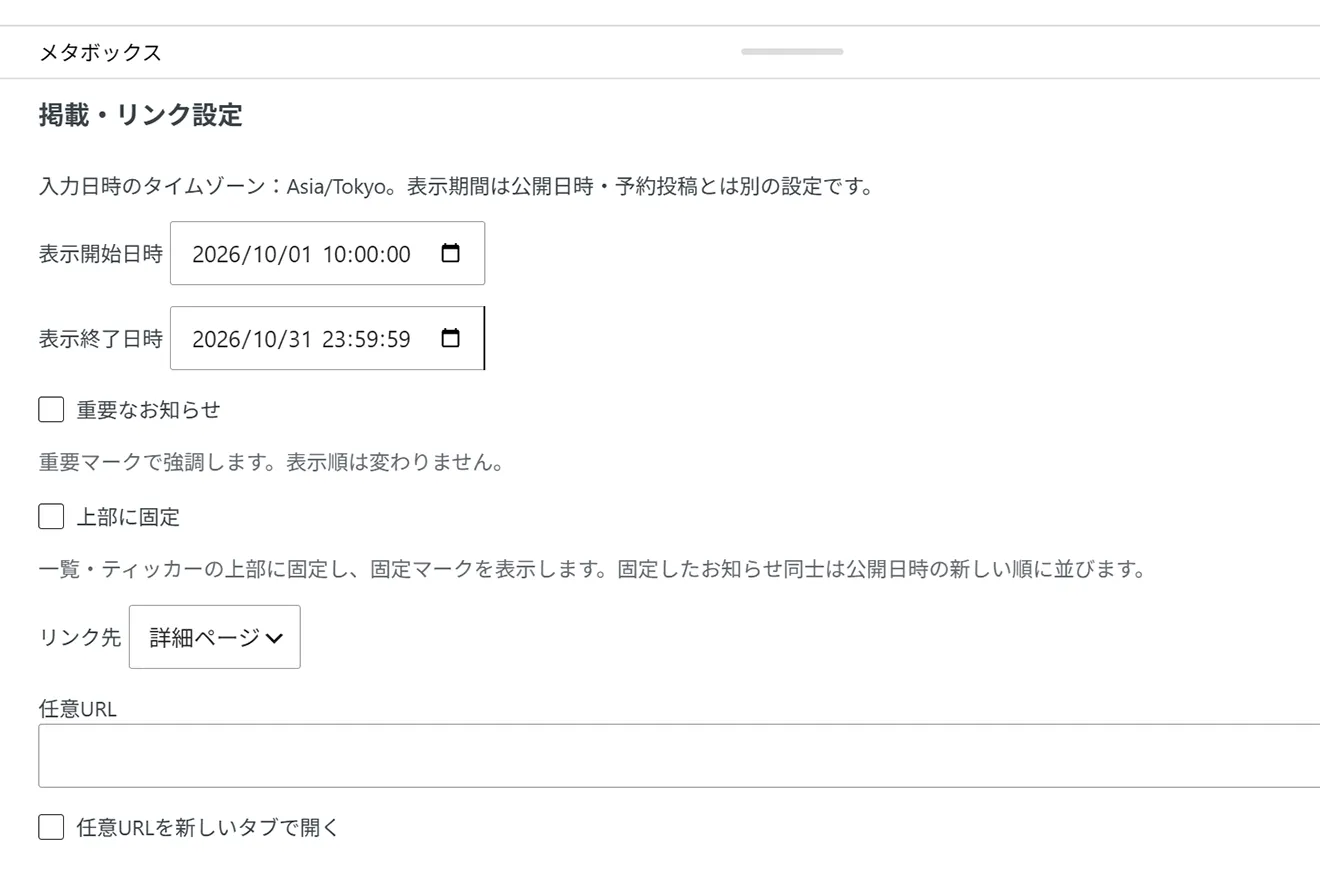
Task: Click the 一覧・ティッカーの上部に固定 description text
Action: 592,570
